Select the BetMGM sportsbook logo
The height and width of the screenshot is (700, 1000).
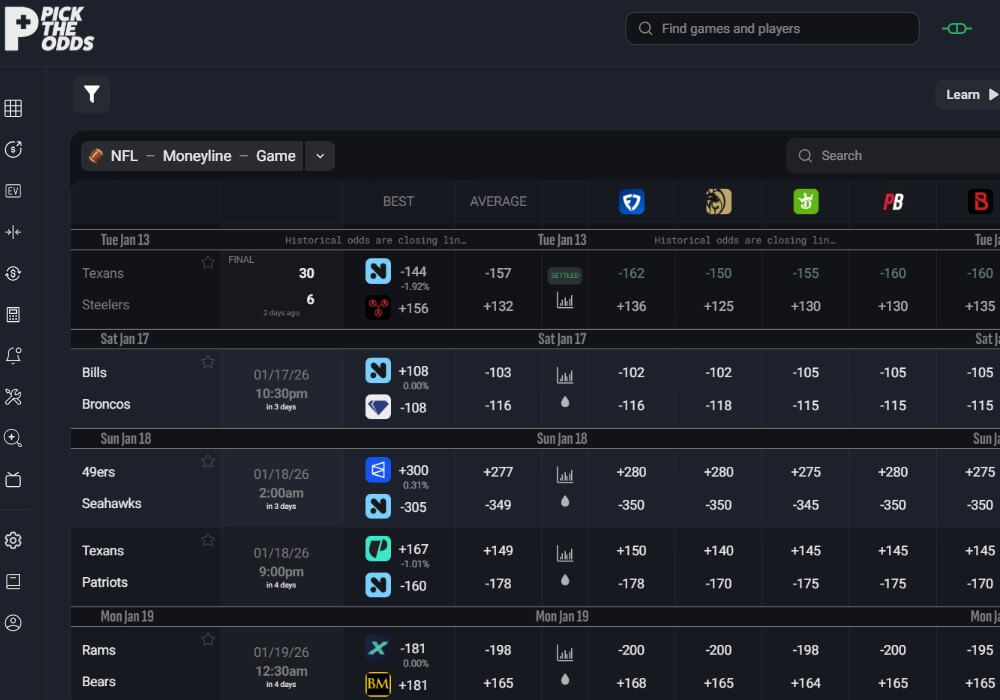coord(718,201)
